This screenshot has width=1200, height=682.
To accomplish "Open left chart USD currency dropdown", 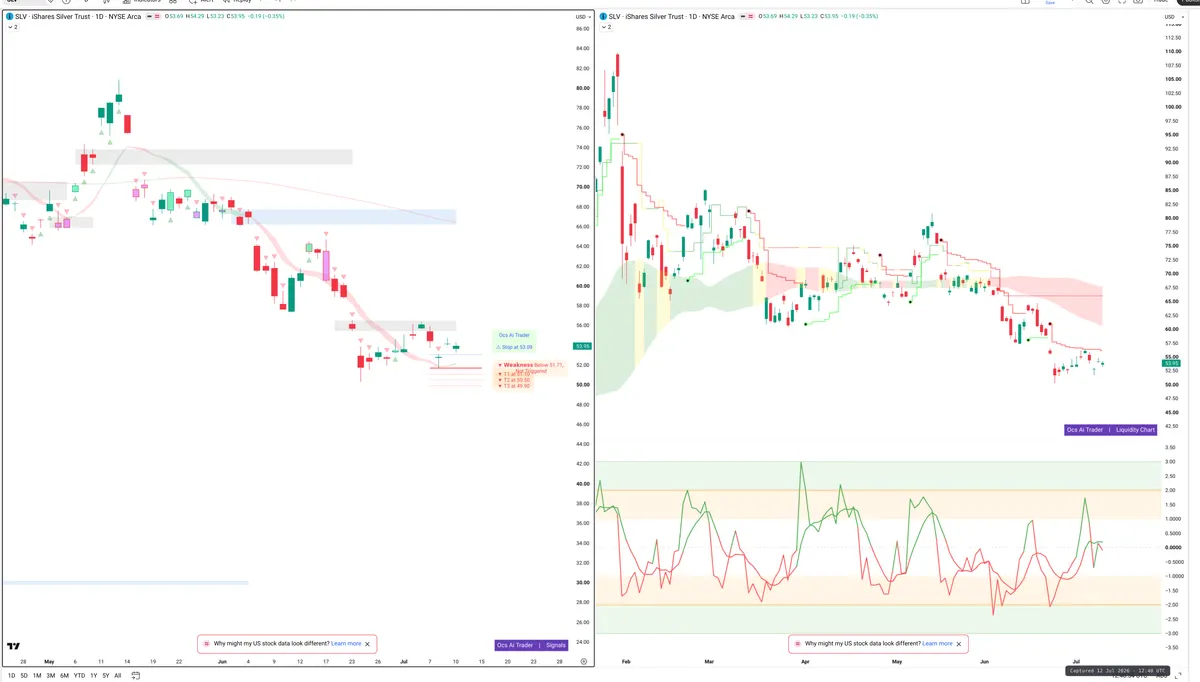I will pyautogui.click(x=582, y=17).
